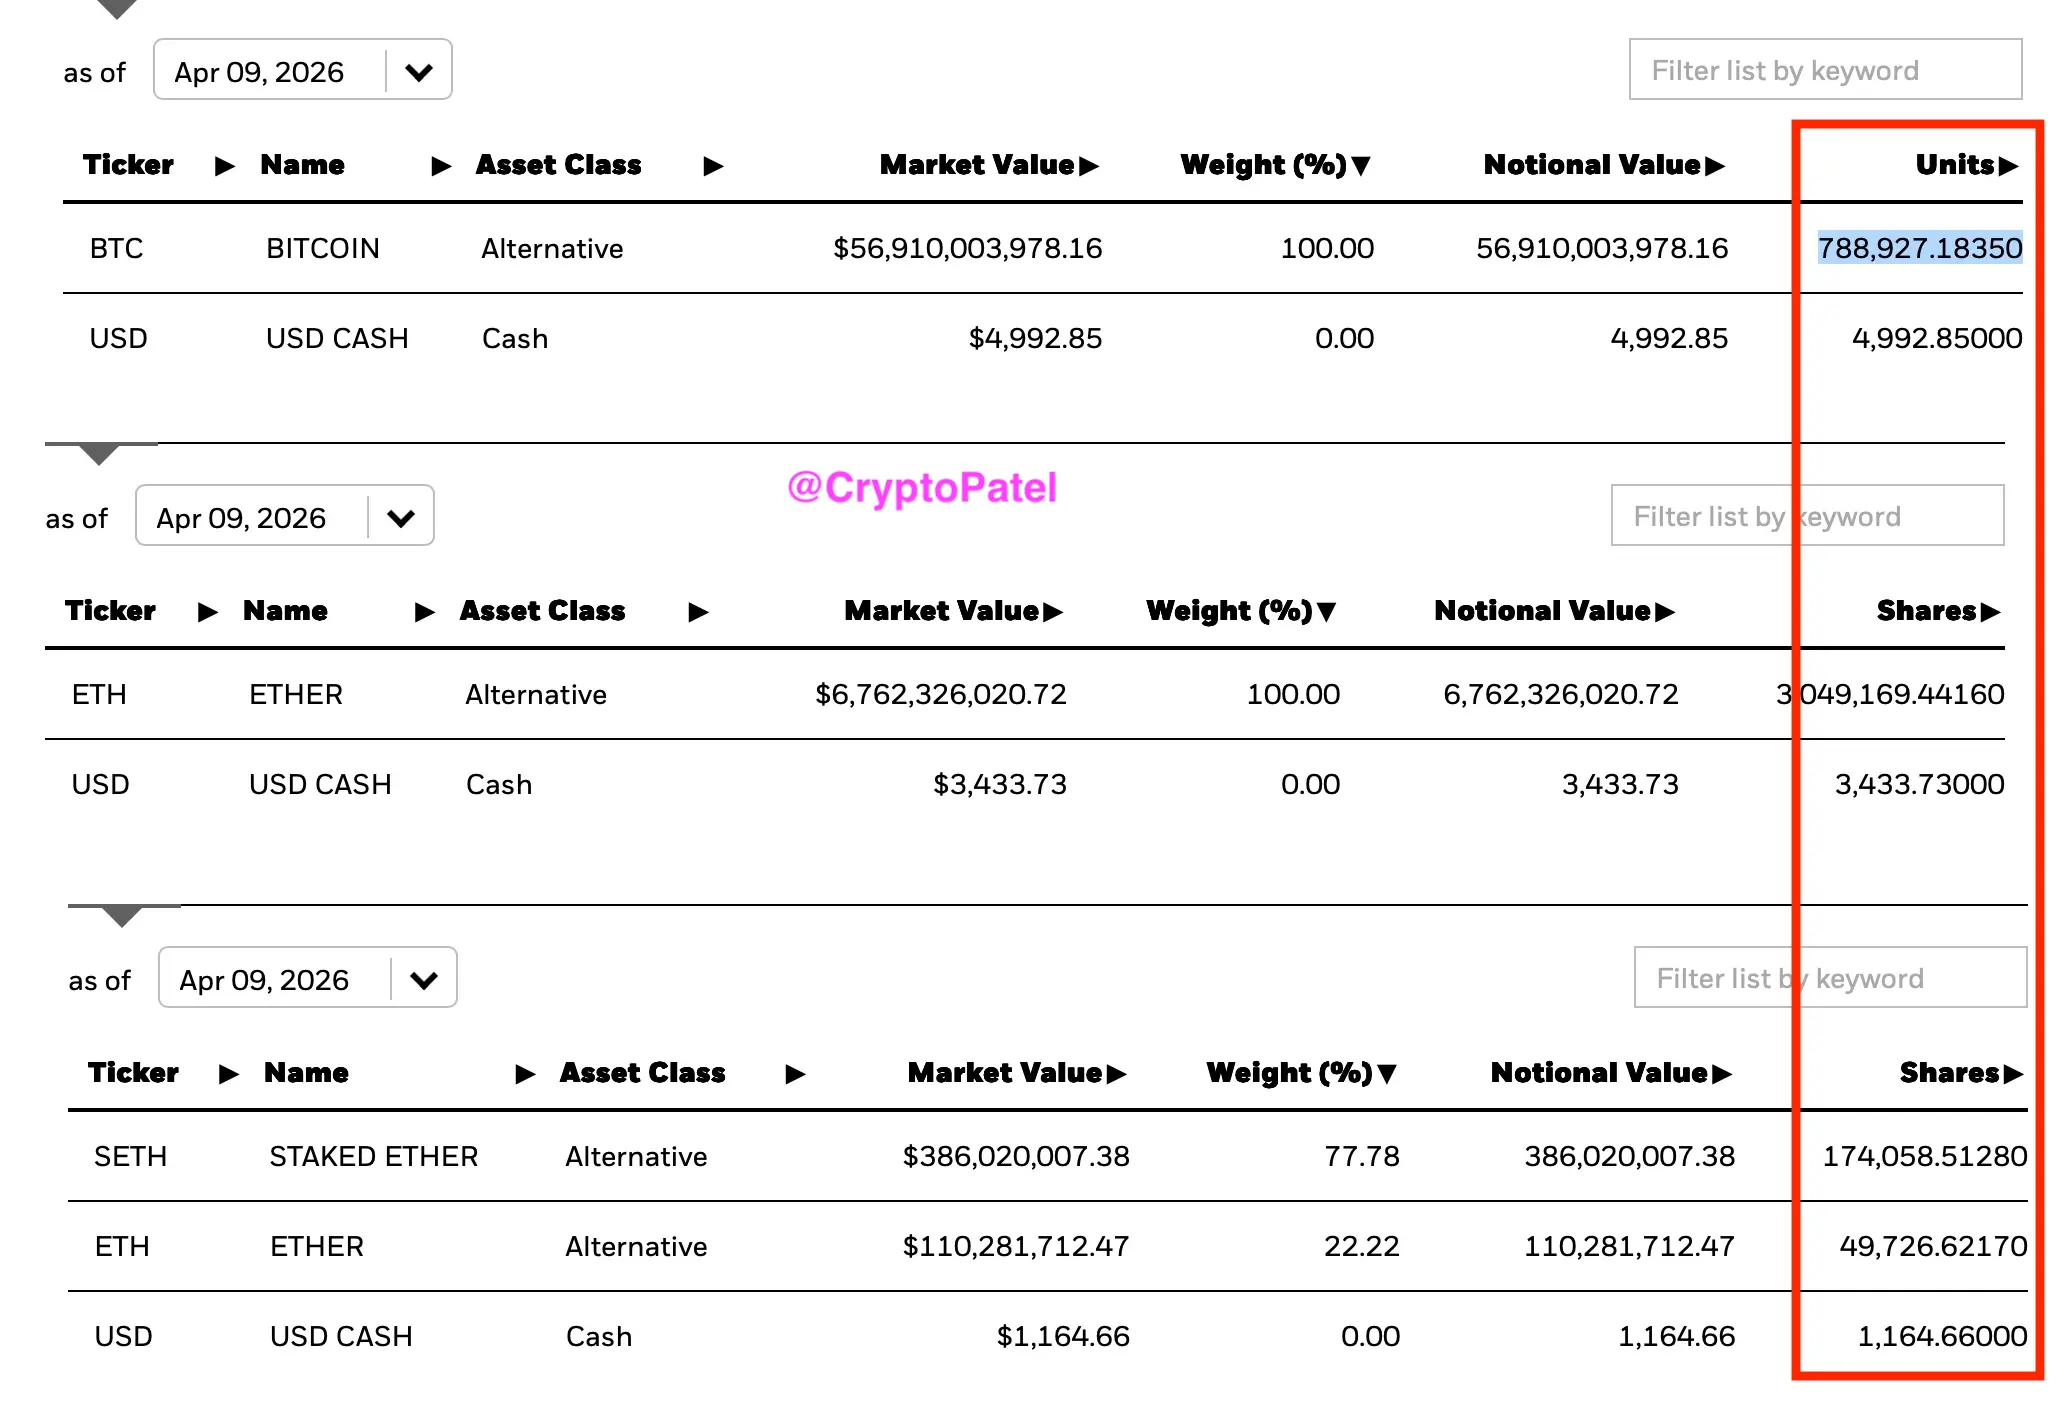Viewport: 2072px width, 1410px height.
Task: Sort Bitcoin table by Weight (%)
Action: [1274, 165]
